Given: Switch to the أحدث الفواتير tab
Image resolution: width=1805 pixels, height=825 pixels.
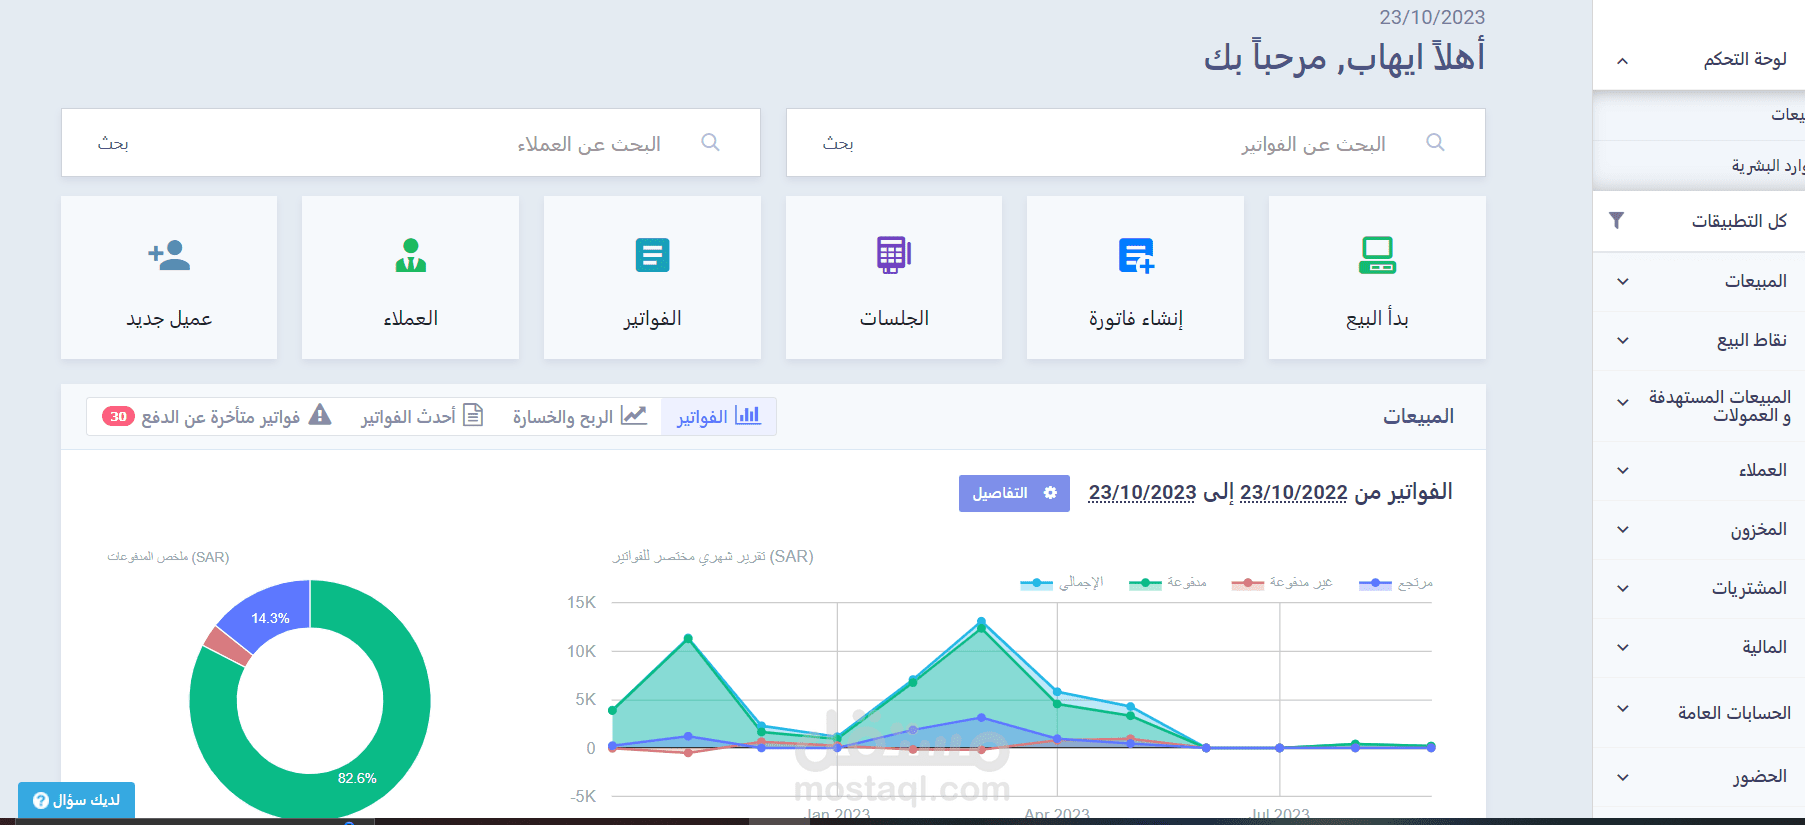Looking at the screenshot, I should pos(422,416).
